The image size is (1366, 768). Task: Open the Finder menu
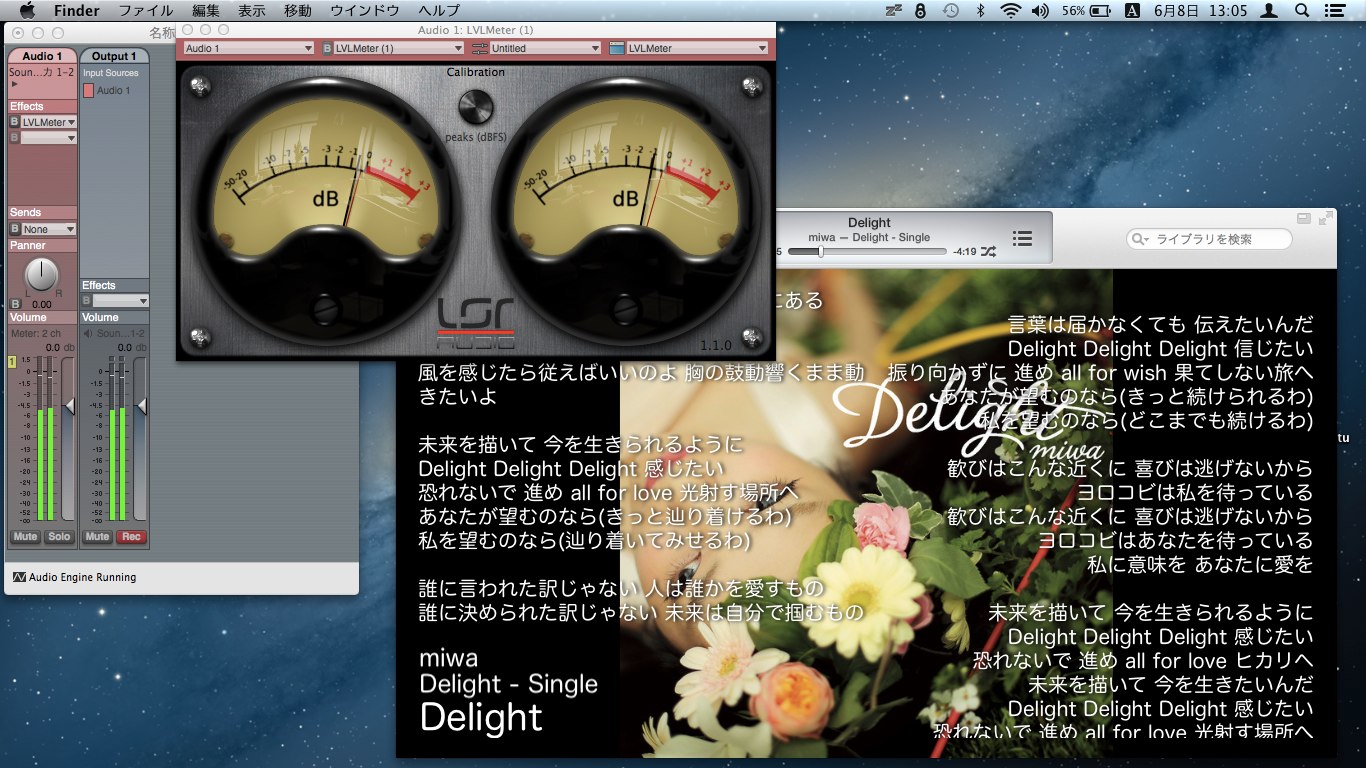pos(76,11)
